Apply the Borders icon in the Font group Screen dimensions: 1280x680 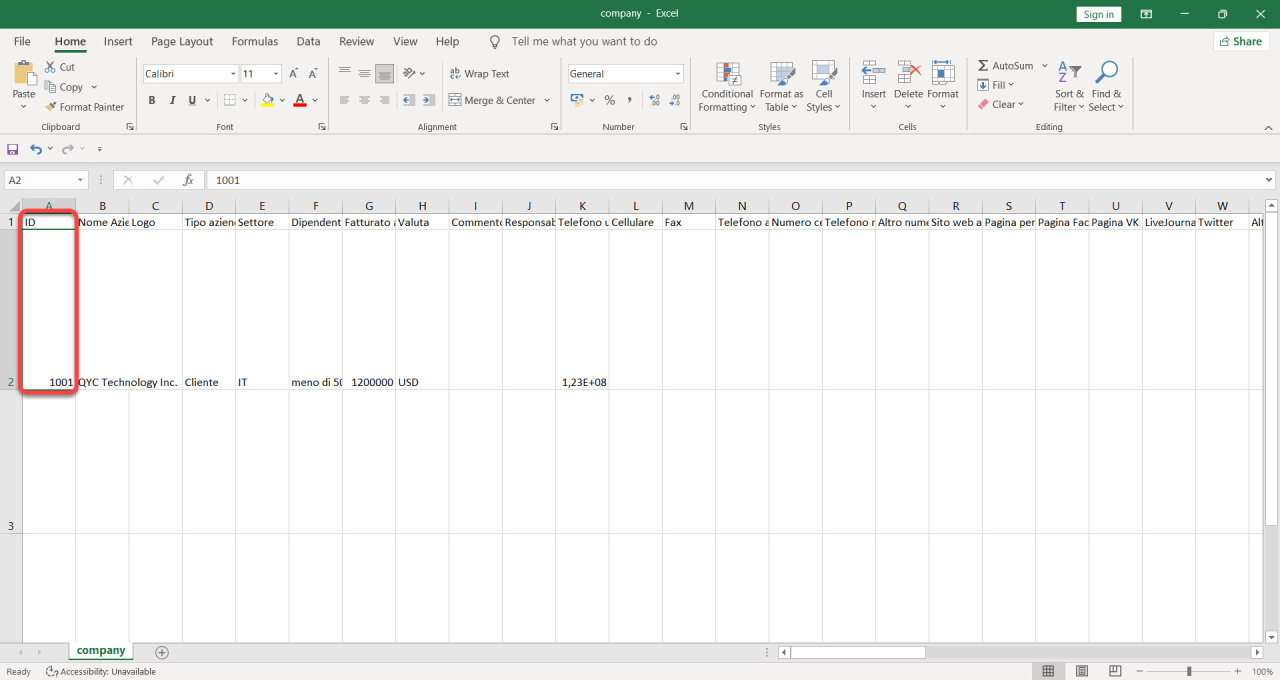click(229, 100)
